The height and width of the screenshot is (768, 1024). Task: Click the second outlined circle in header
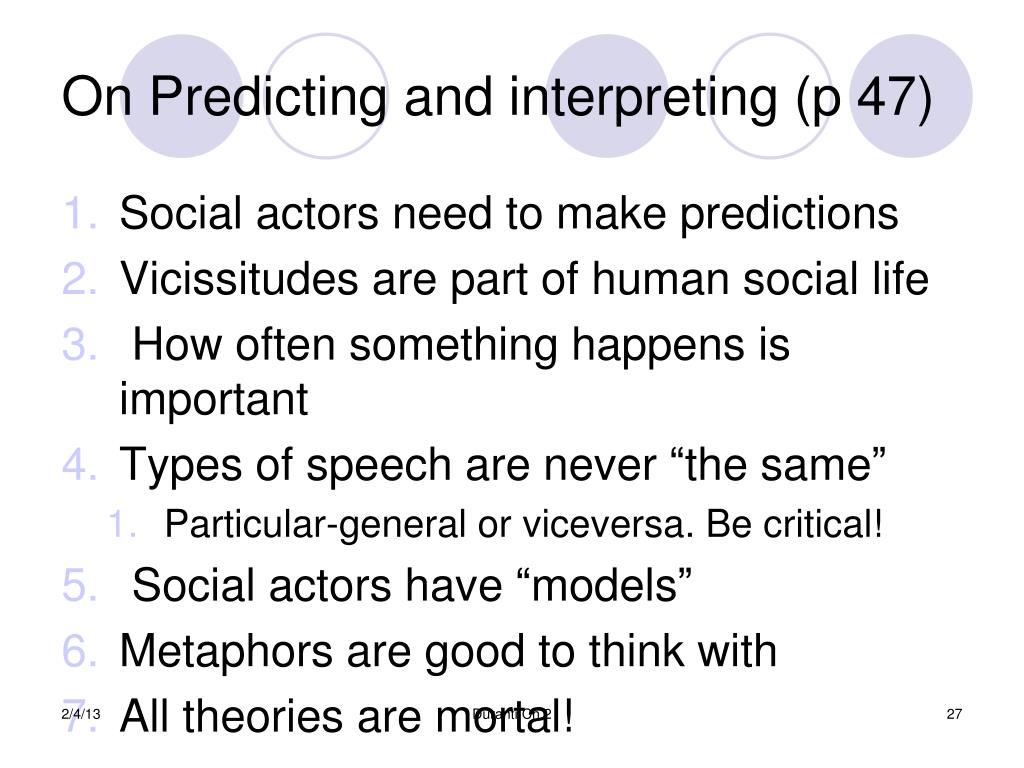770,96
